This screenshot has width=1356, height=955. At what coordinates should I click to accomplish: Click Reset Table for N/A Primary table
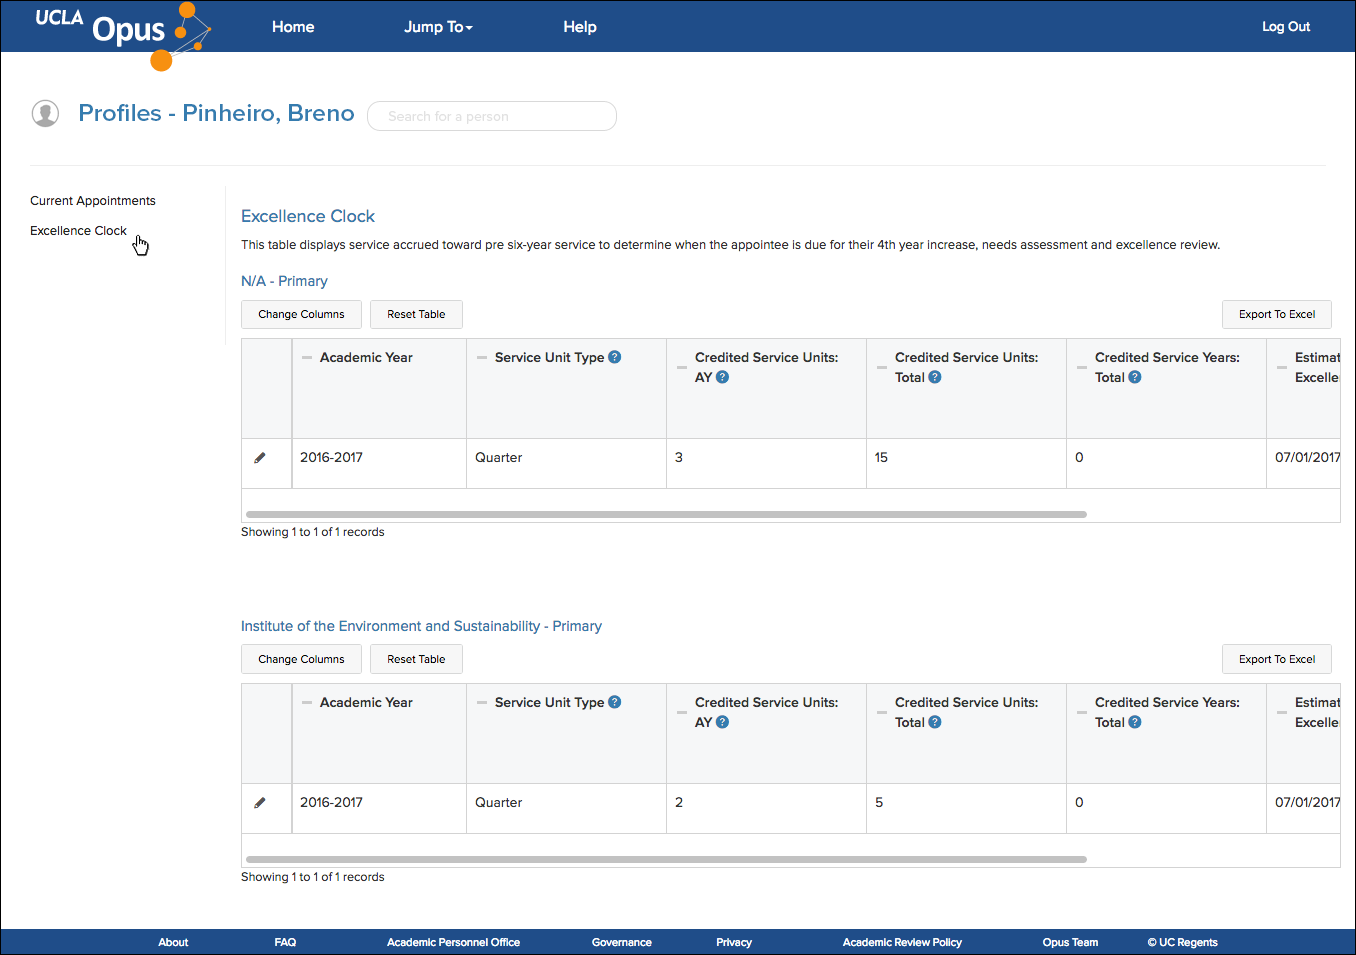coord(416,314)
